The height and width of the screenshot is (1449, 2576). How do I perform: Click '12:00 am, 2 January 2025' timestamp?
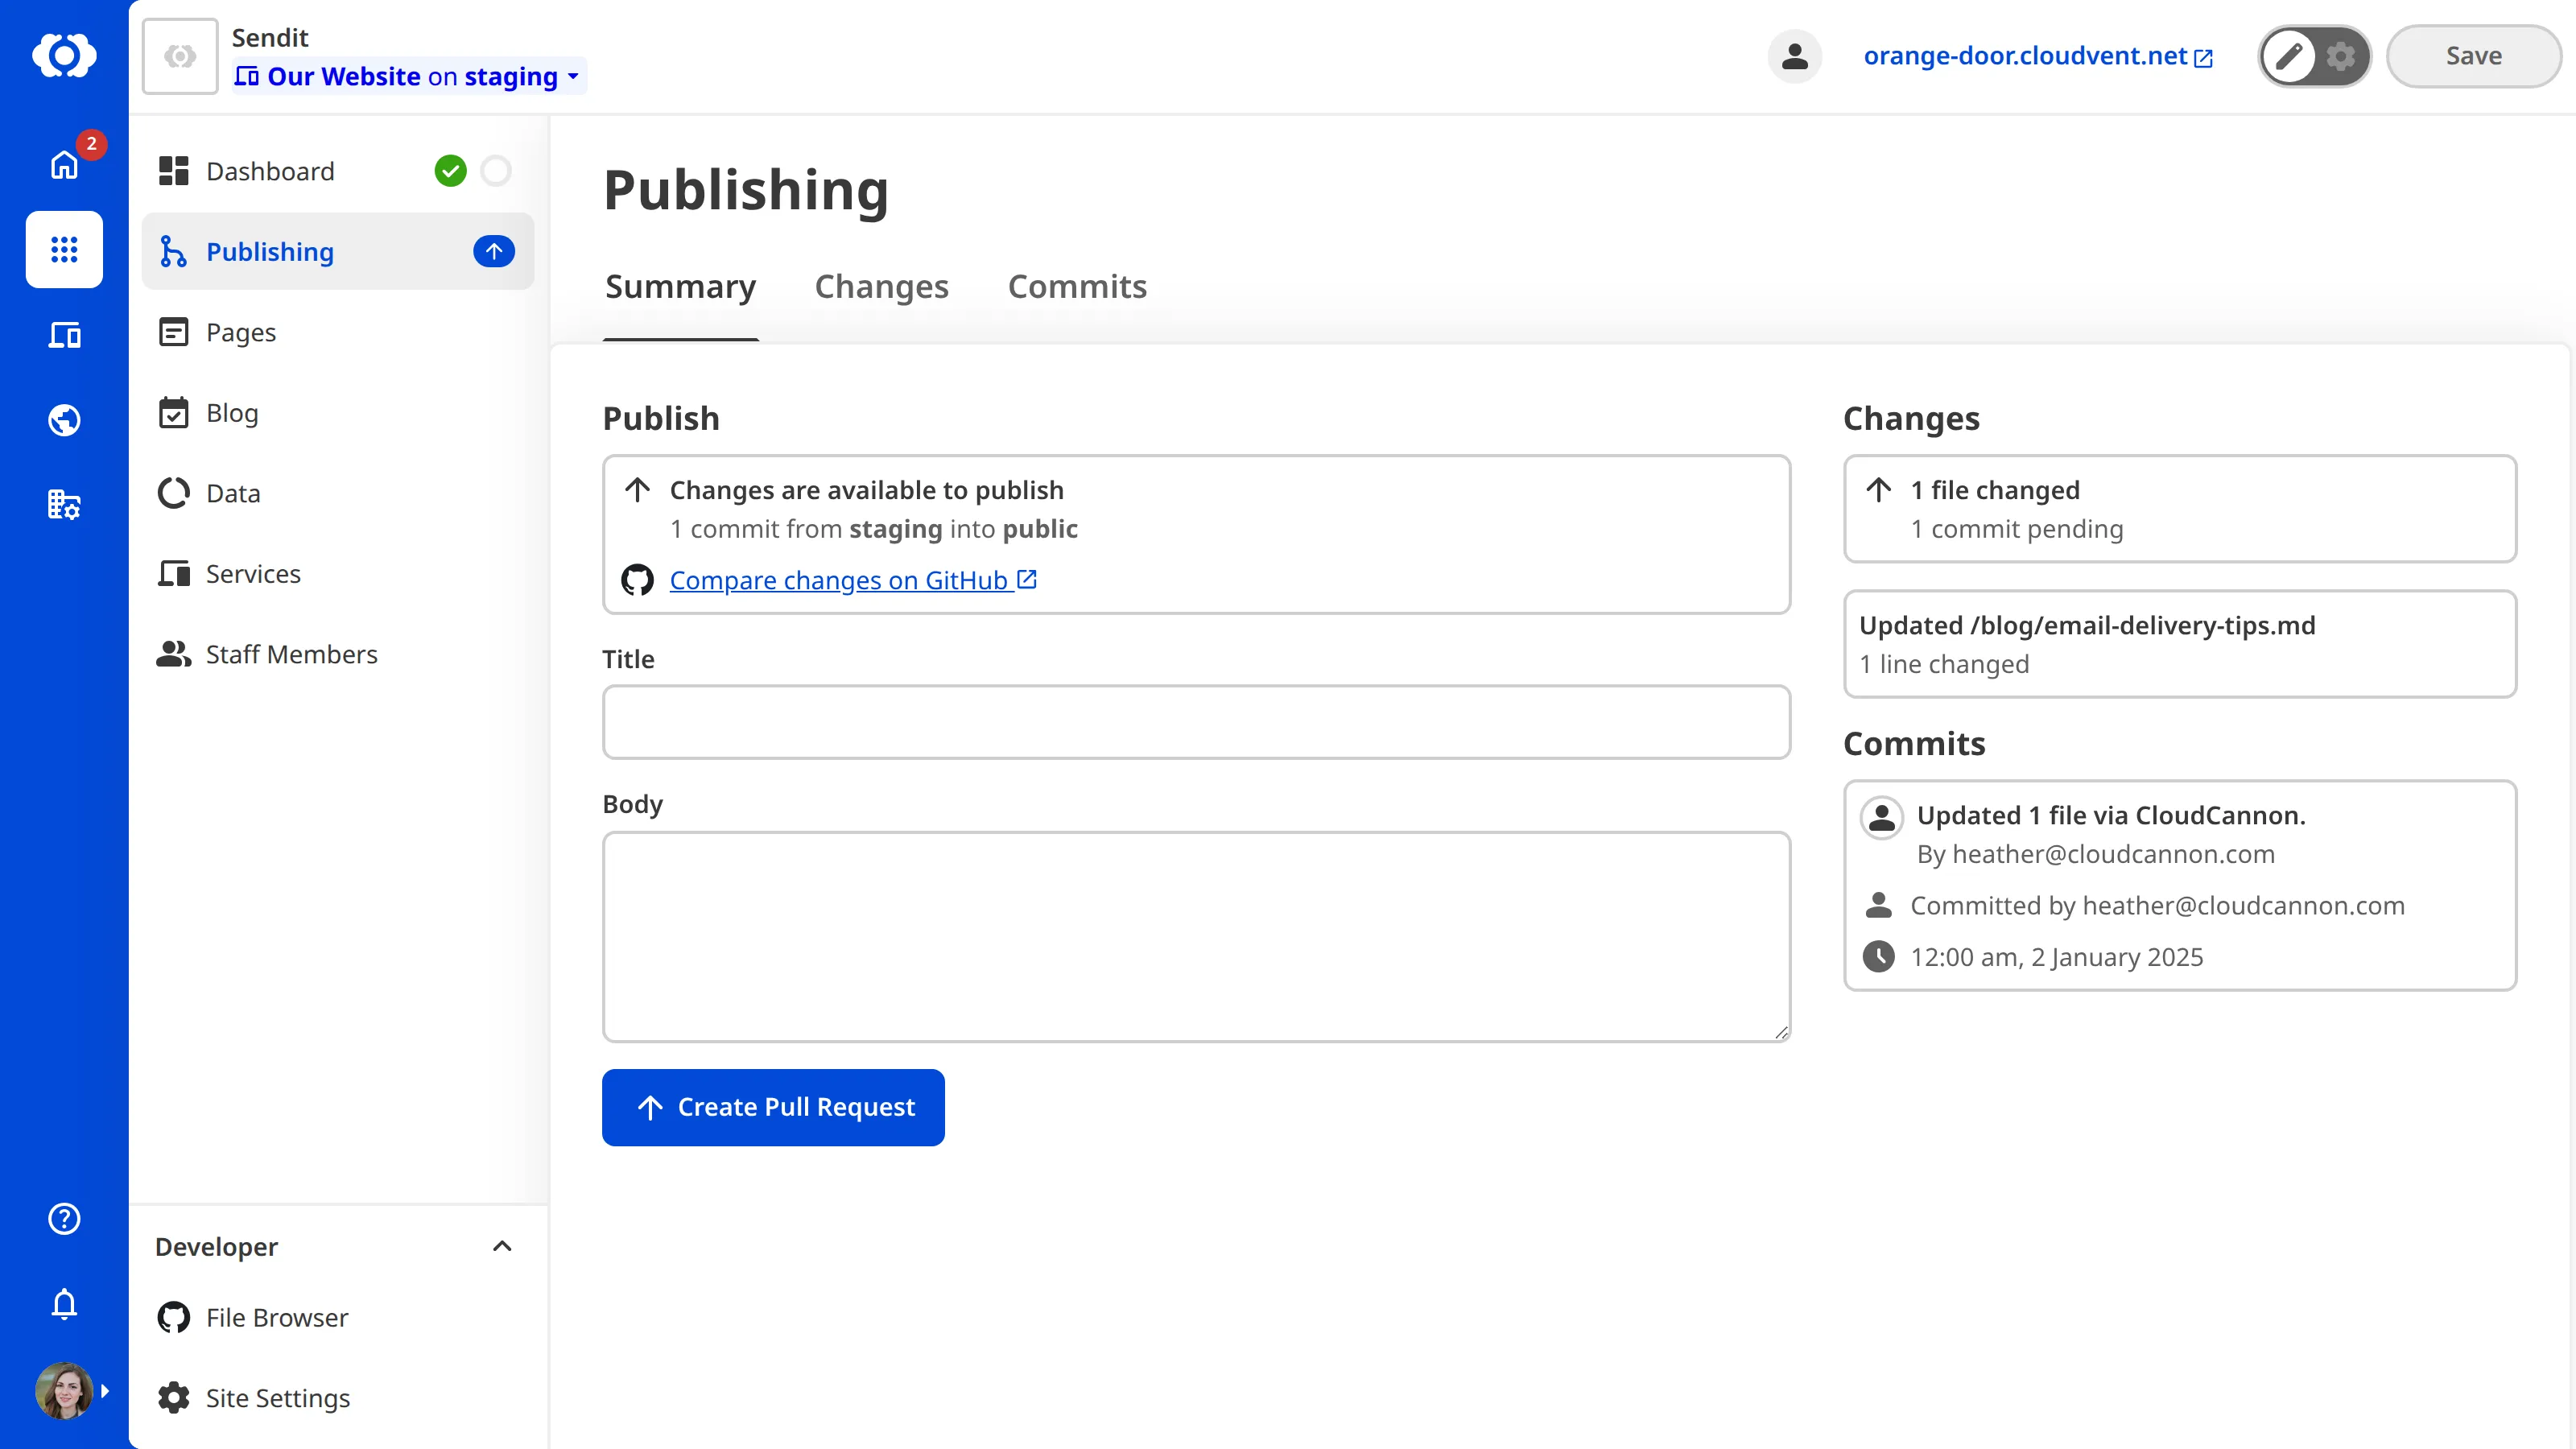pyautogui.click(x=2057, y=957)
